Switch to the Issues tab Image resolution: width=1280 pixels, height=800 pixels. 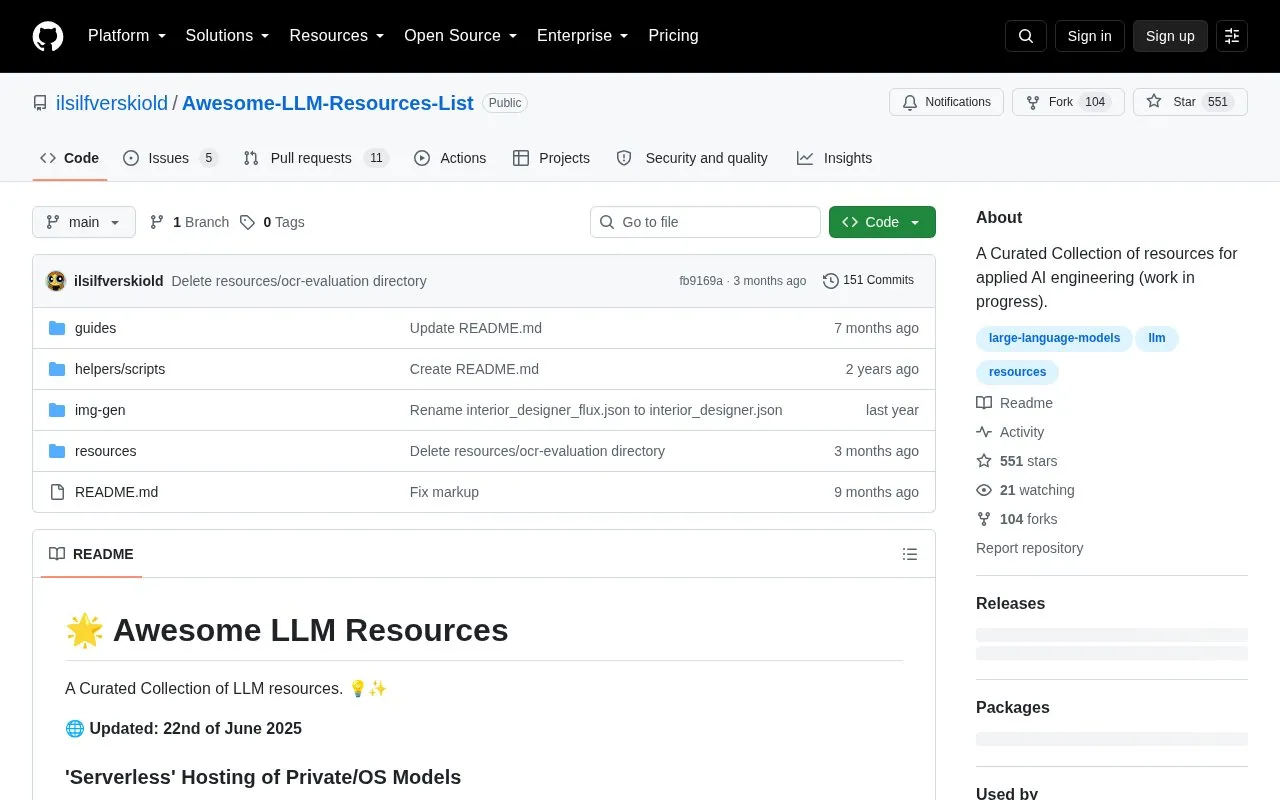(x=169, y=158)
